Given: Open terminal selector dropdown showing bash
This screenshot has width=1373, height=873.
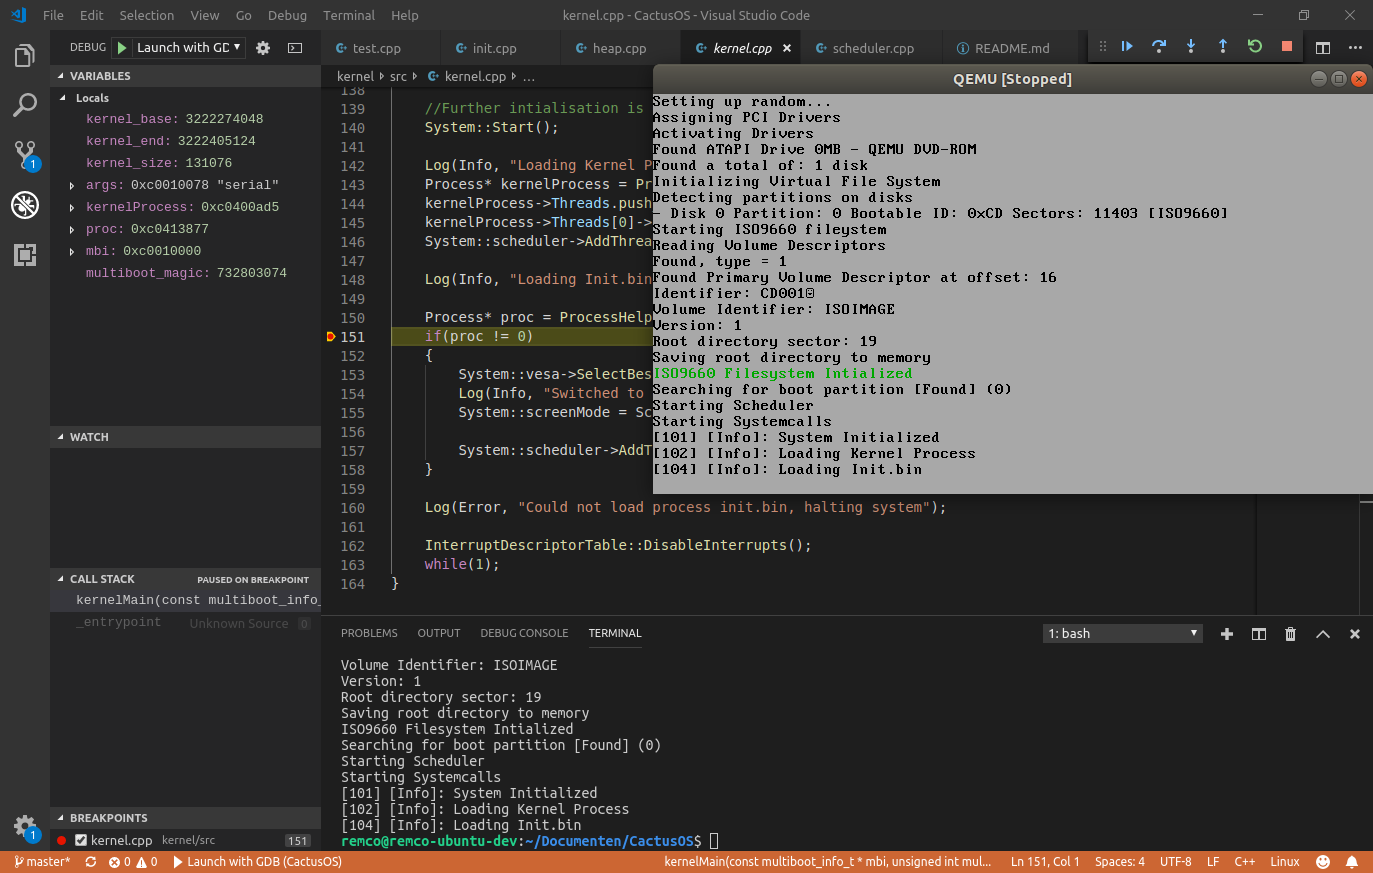Looking at the screenshot, I should 1122,633.
